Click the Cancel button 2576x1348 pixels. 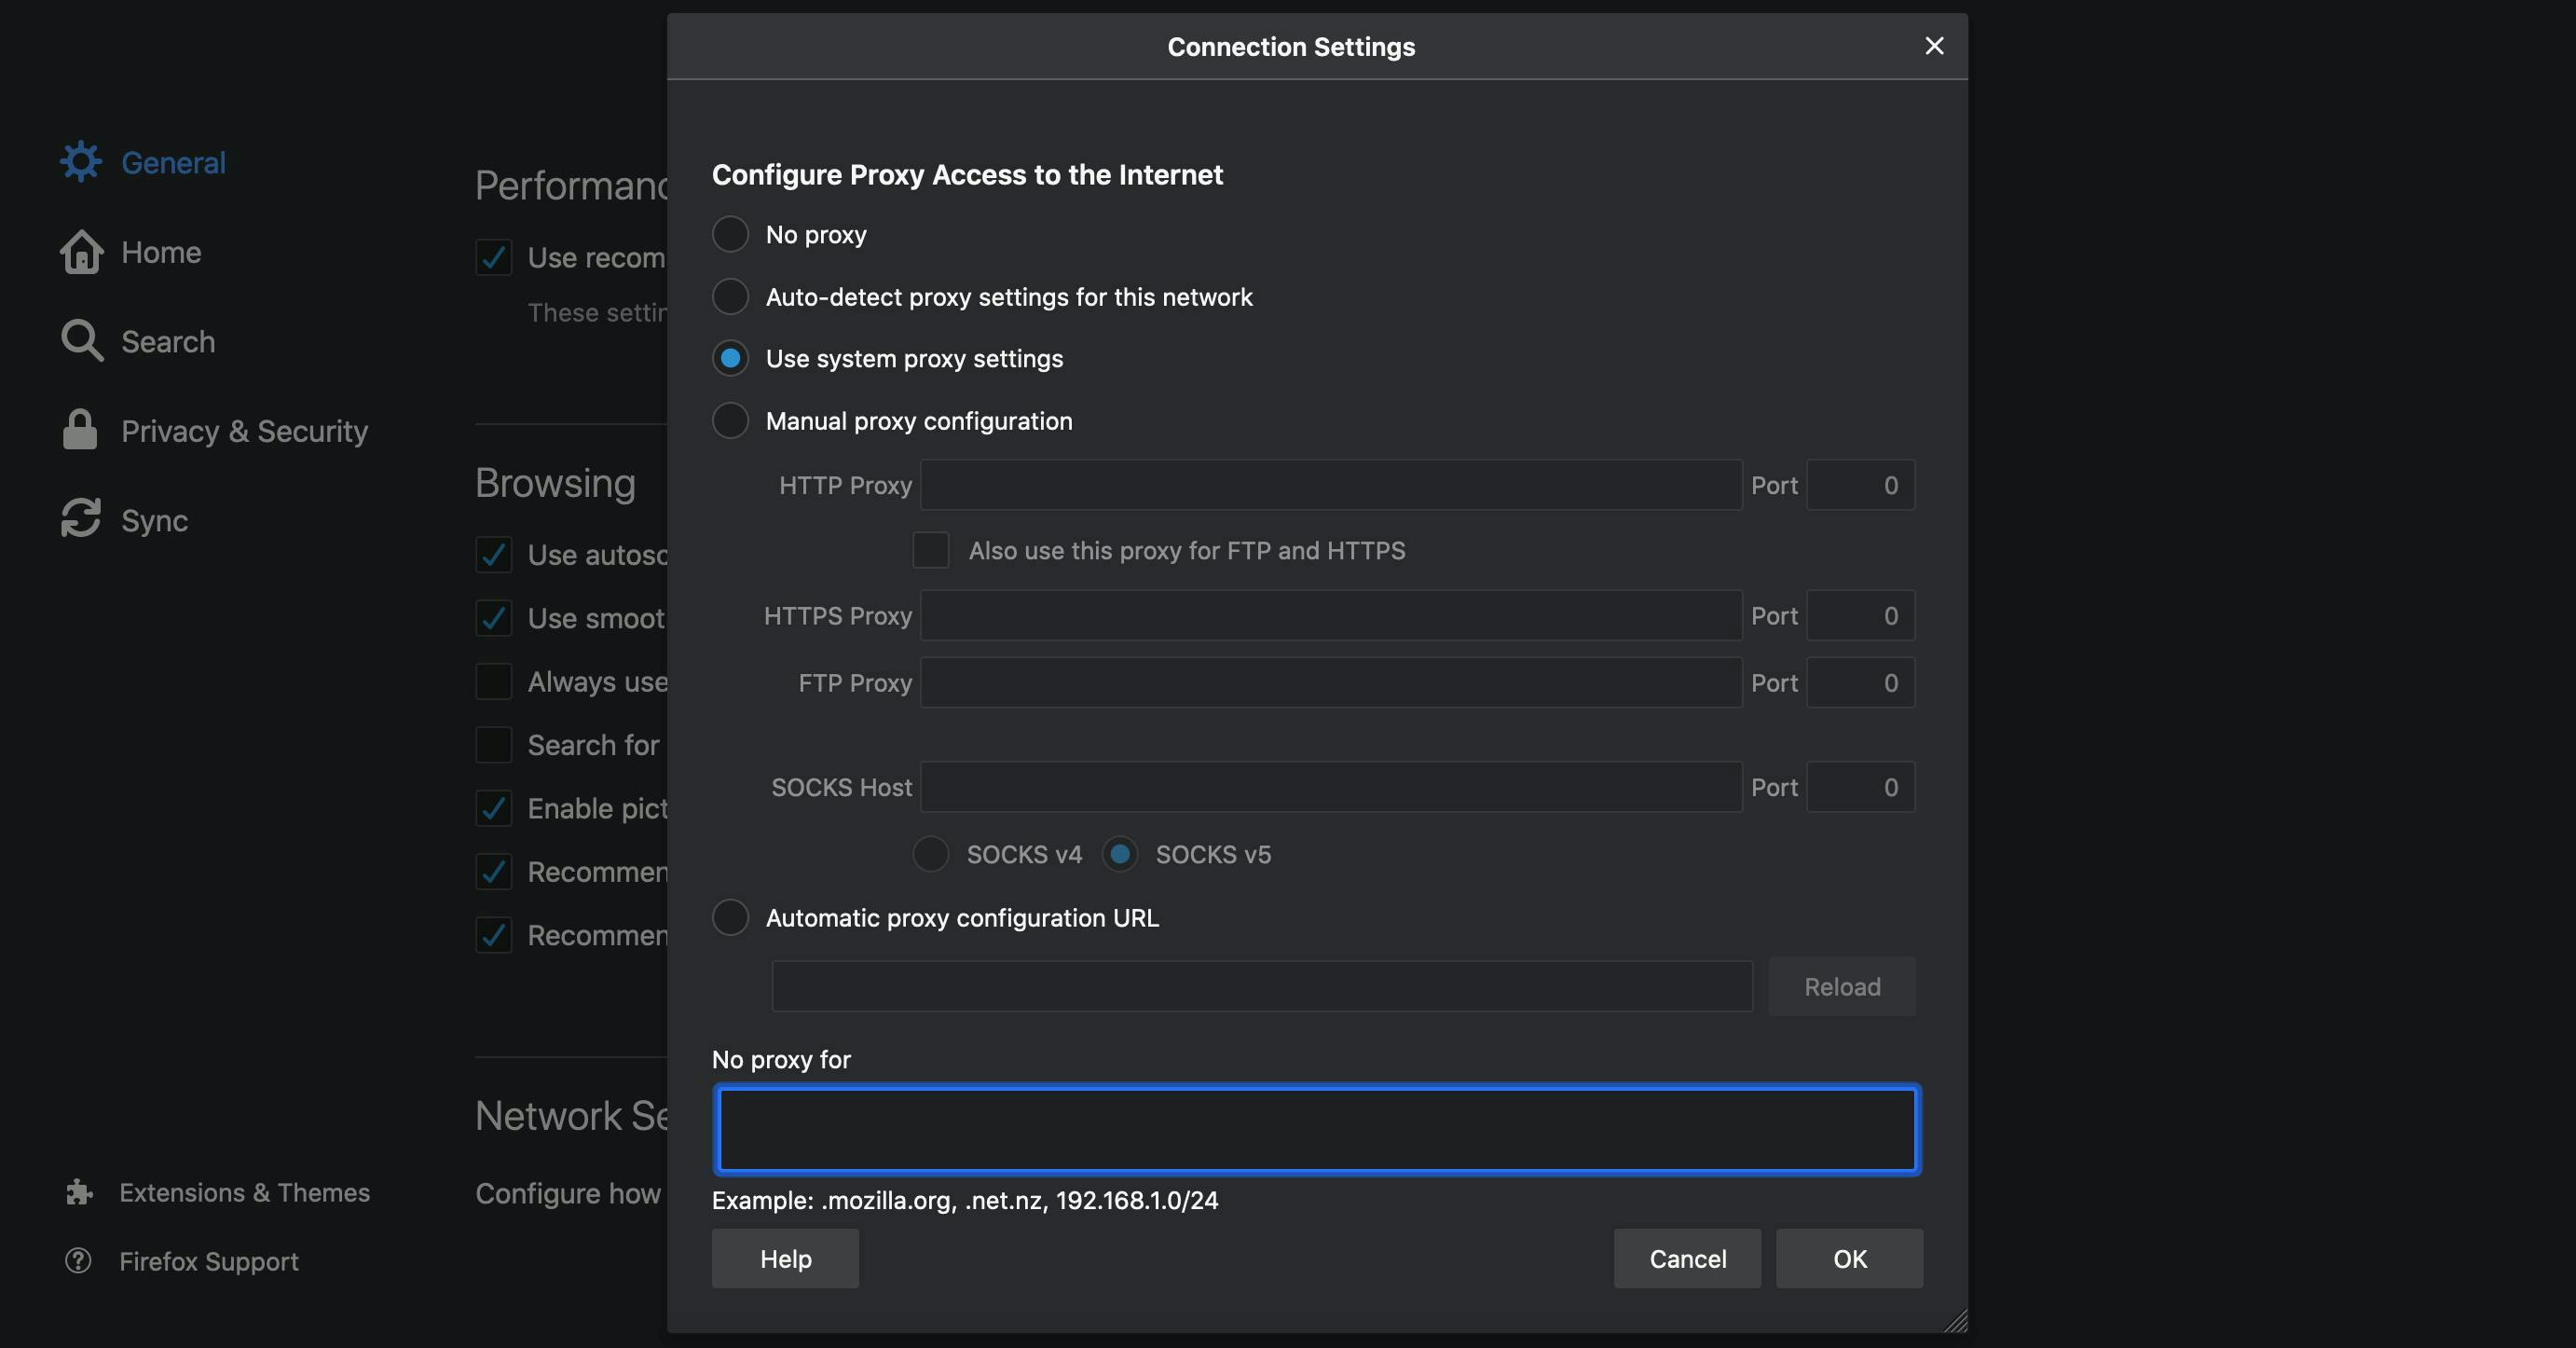pyautogui.click(x=1687, y=1258)
